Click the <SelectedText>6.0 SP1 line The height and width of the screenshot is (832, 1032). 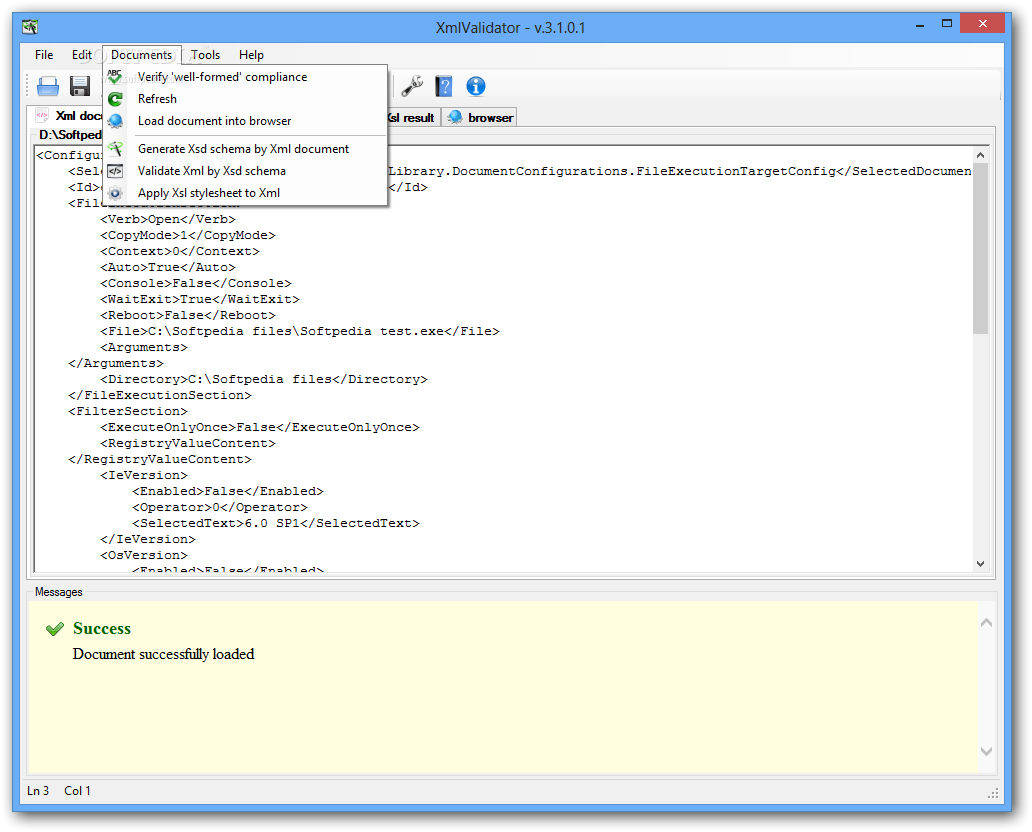pyautogui.click(x=276, y=523)
